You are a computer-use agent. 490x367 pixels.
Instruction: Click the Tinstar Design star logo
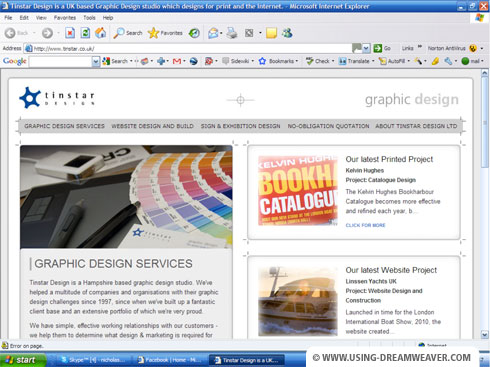[30, 98]
